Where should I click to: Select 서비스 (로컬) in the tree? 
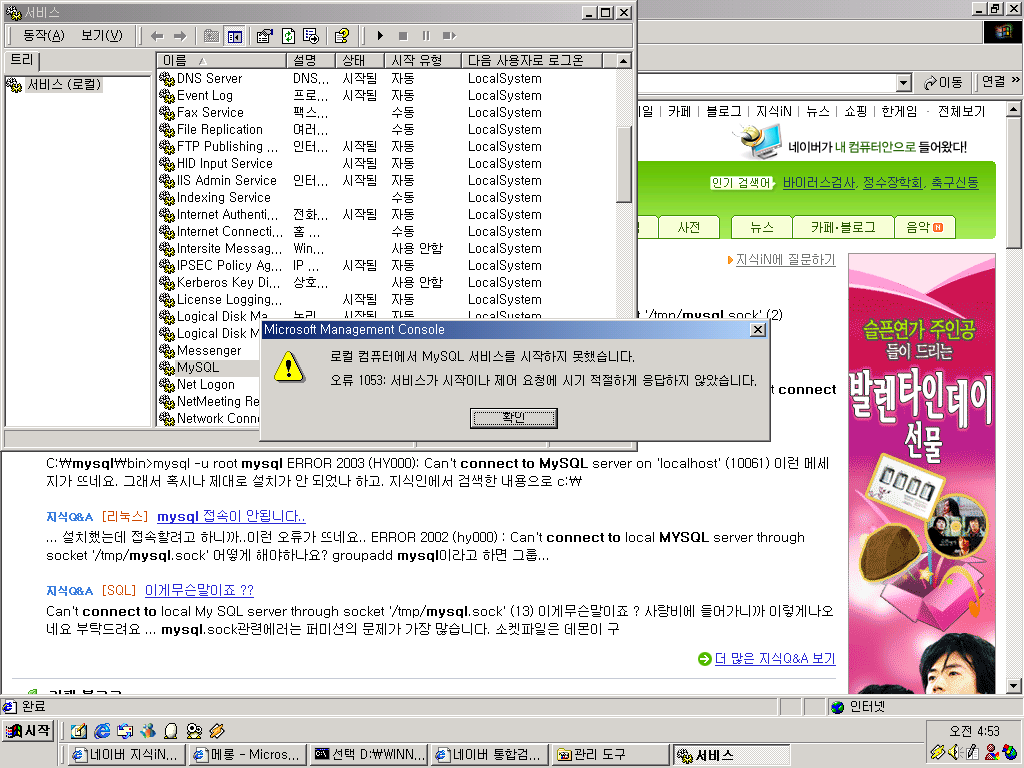(x=63, y=84)
